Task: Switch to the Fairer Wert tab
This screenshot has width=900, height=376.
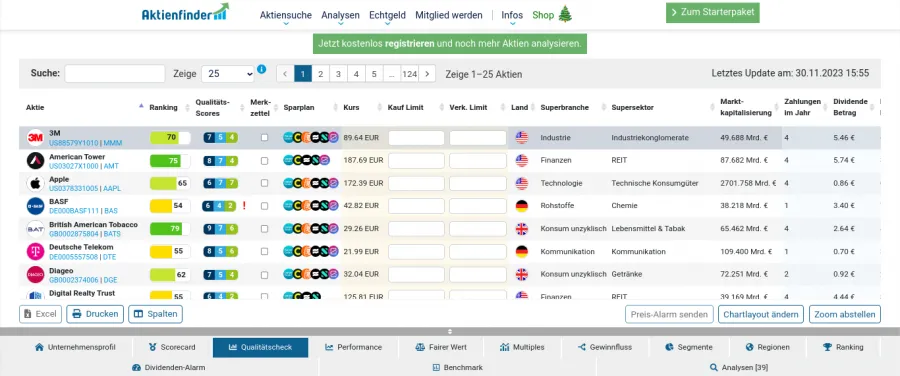Action: pyautogui.click(x=440, y=347)
